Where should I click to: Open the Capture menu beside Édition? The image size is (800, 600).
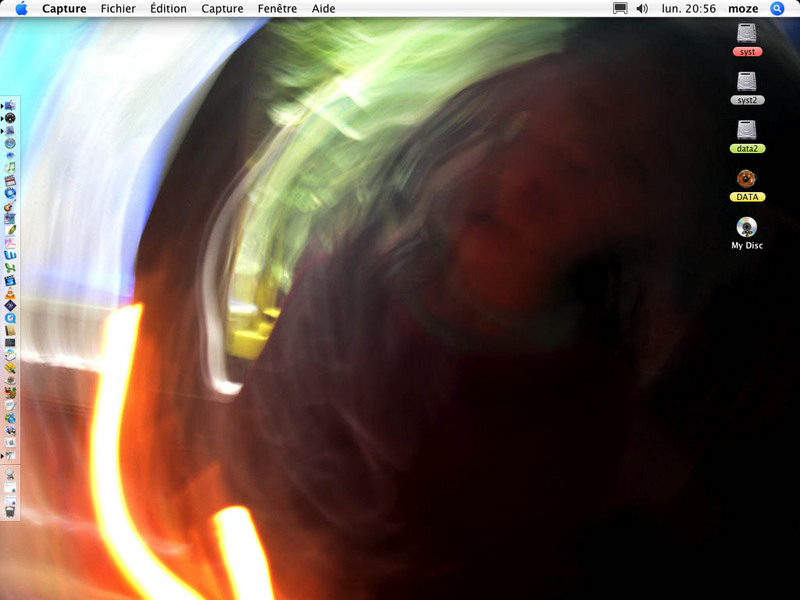pos(222,9)
